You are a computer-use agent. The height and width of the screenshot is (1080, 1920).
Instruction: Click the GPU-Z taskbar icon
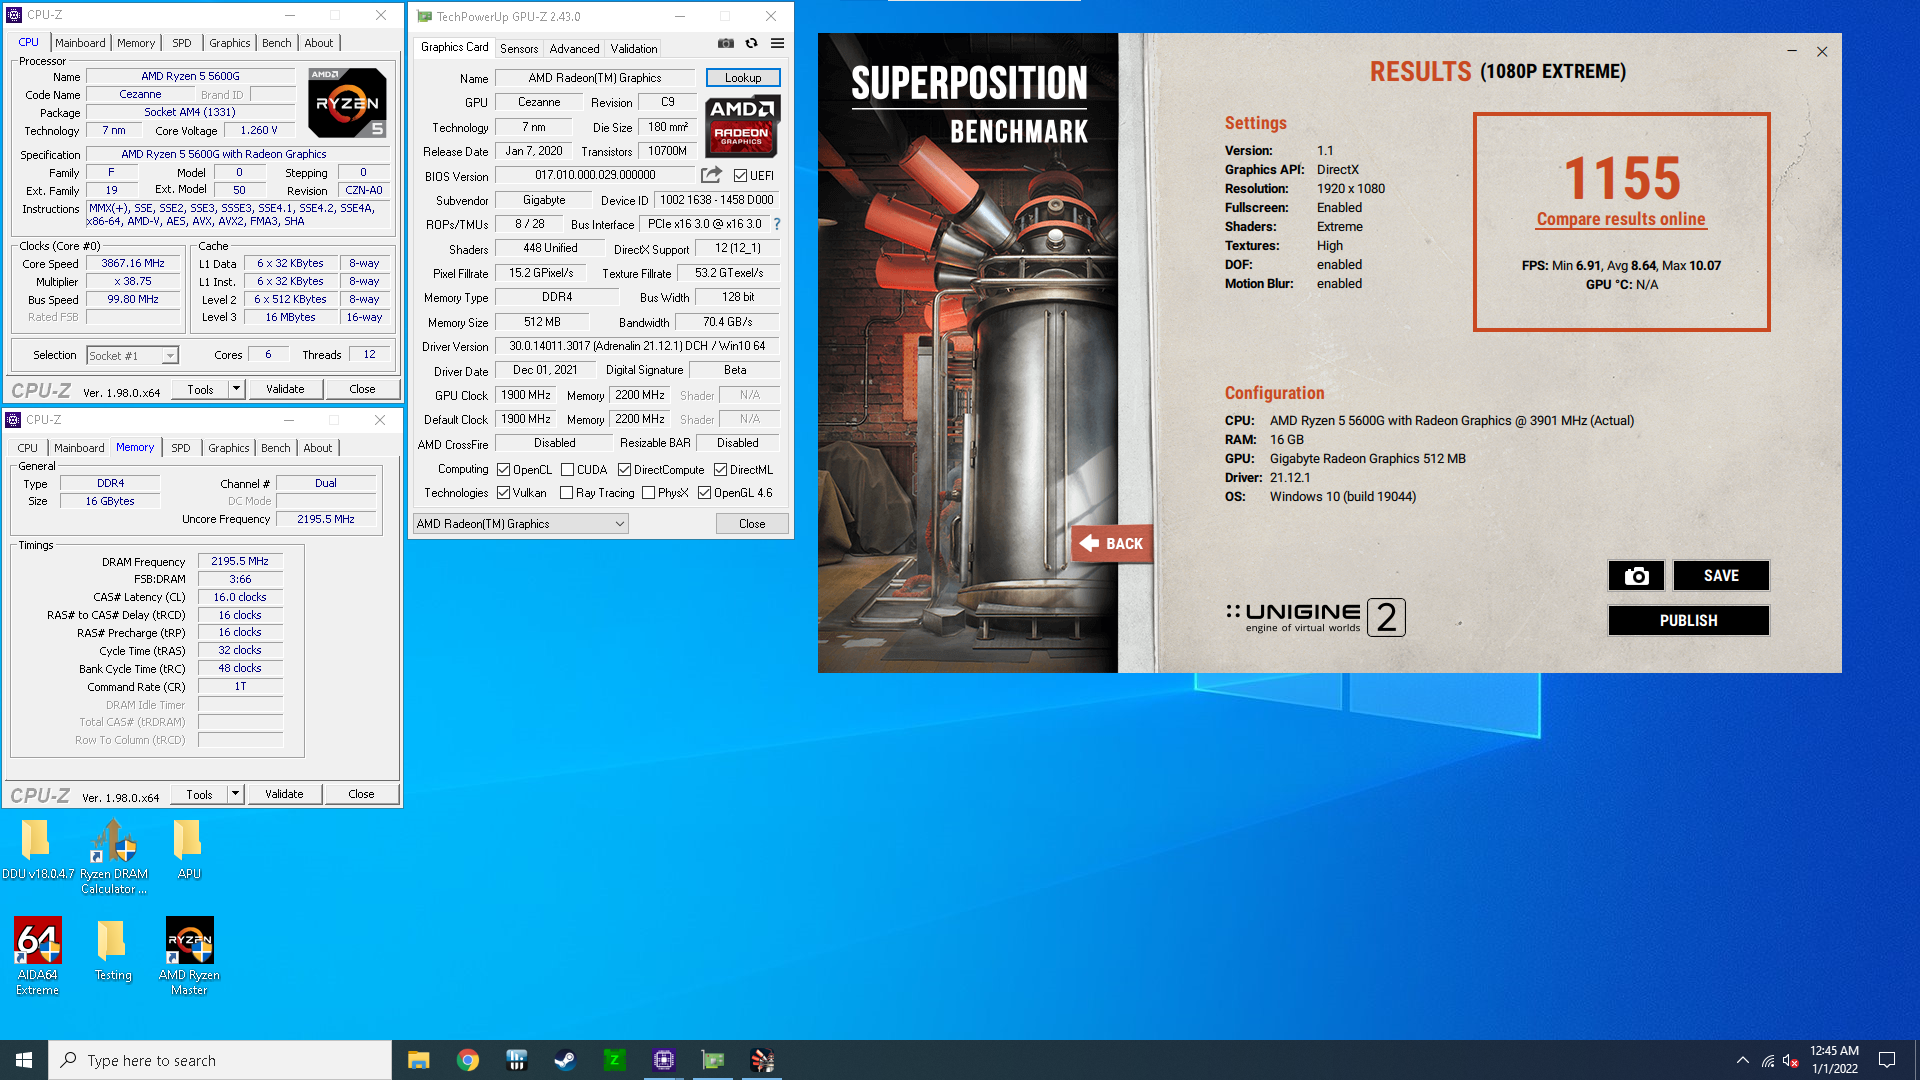tap(712, 1060)
